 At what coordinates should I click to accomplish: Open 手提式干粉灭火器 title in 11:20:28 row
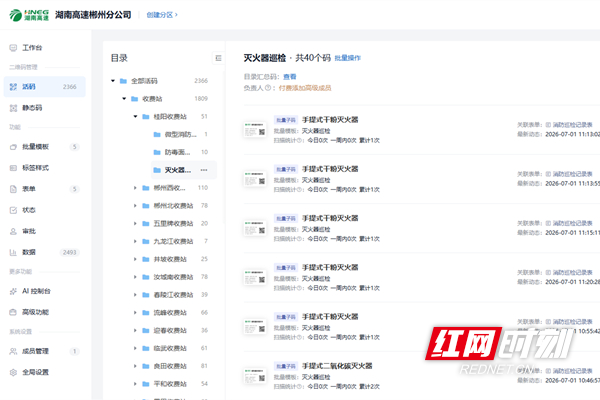pyautogui.click(x=330, y=268)
